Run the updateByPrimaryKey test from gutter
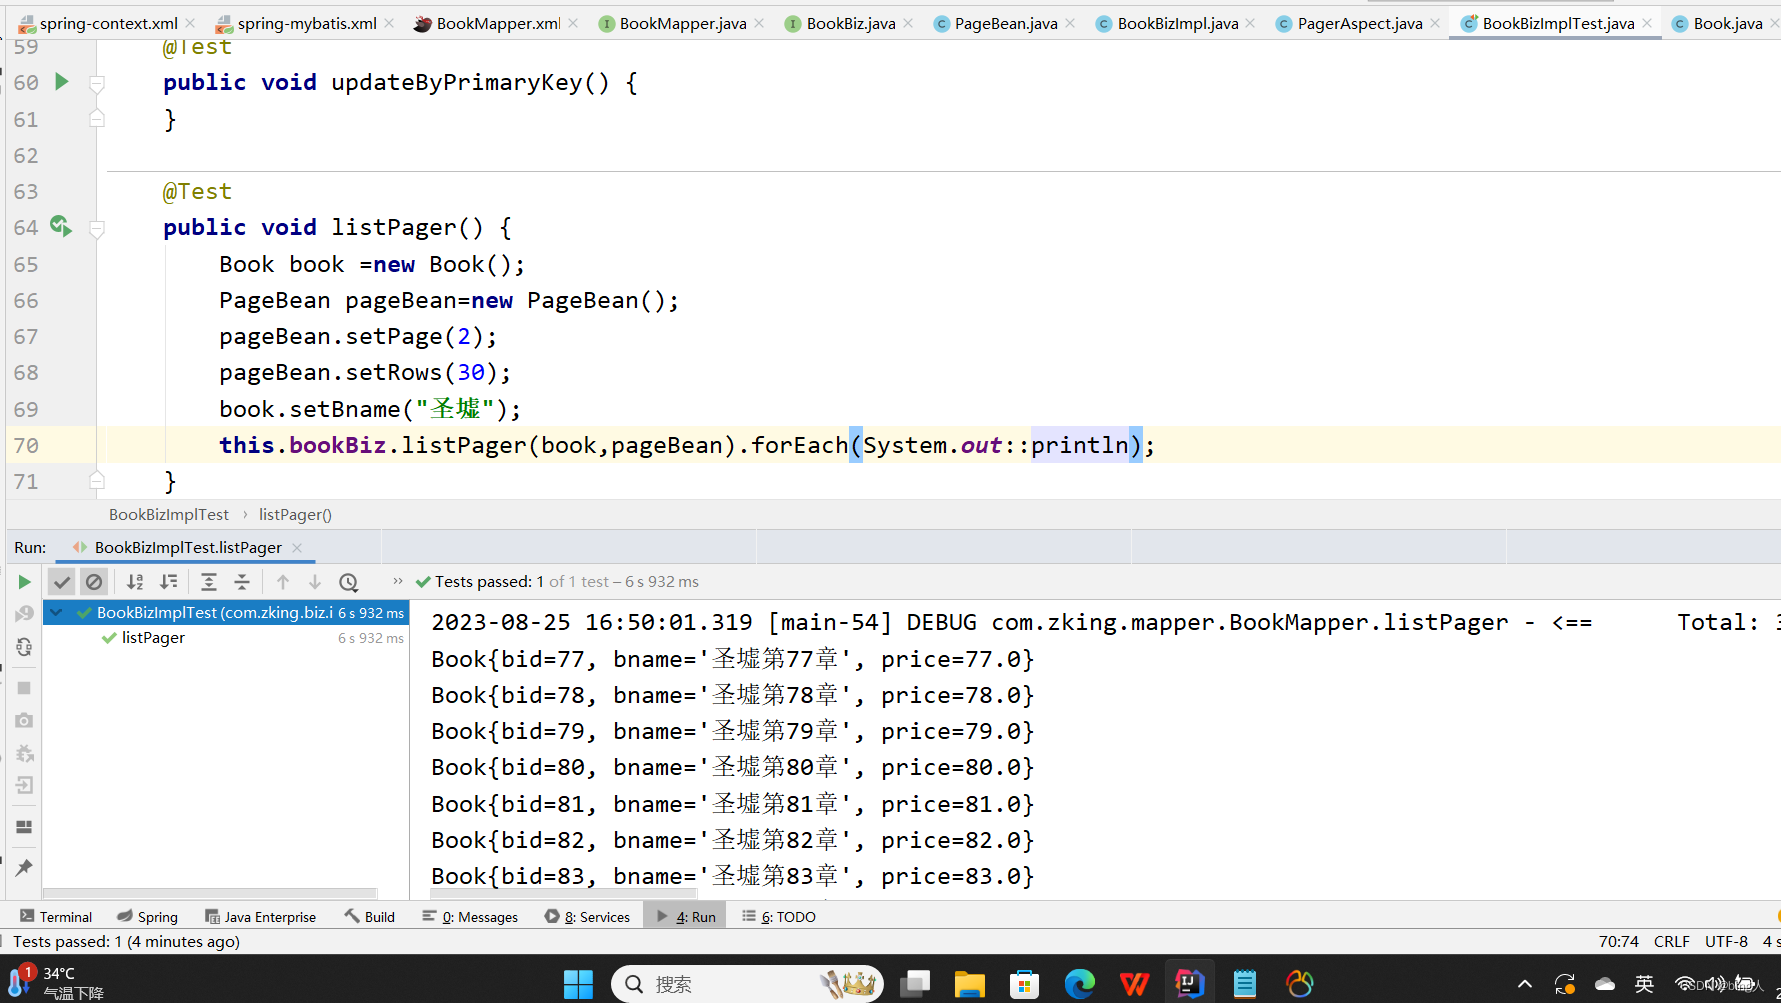This screenshot has width=1781, height=1003. (x=61, y=82)
